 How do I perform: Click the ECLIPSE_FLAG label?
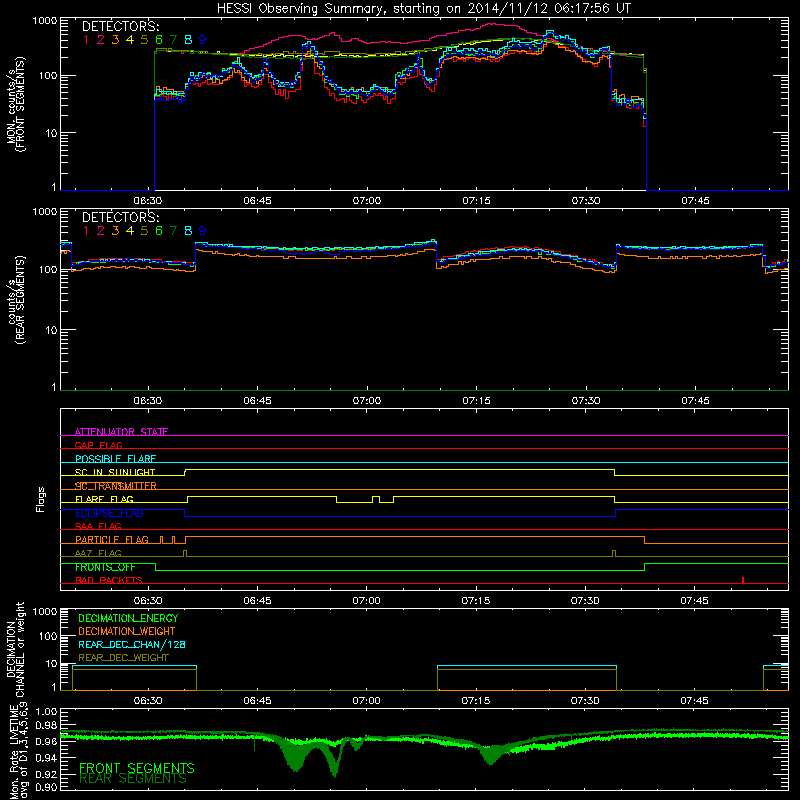[x=109, y=513]
